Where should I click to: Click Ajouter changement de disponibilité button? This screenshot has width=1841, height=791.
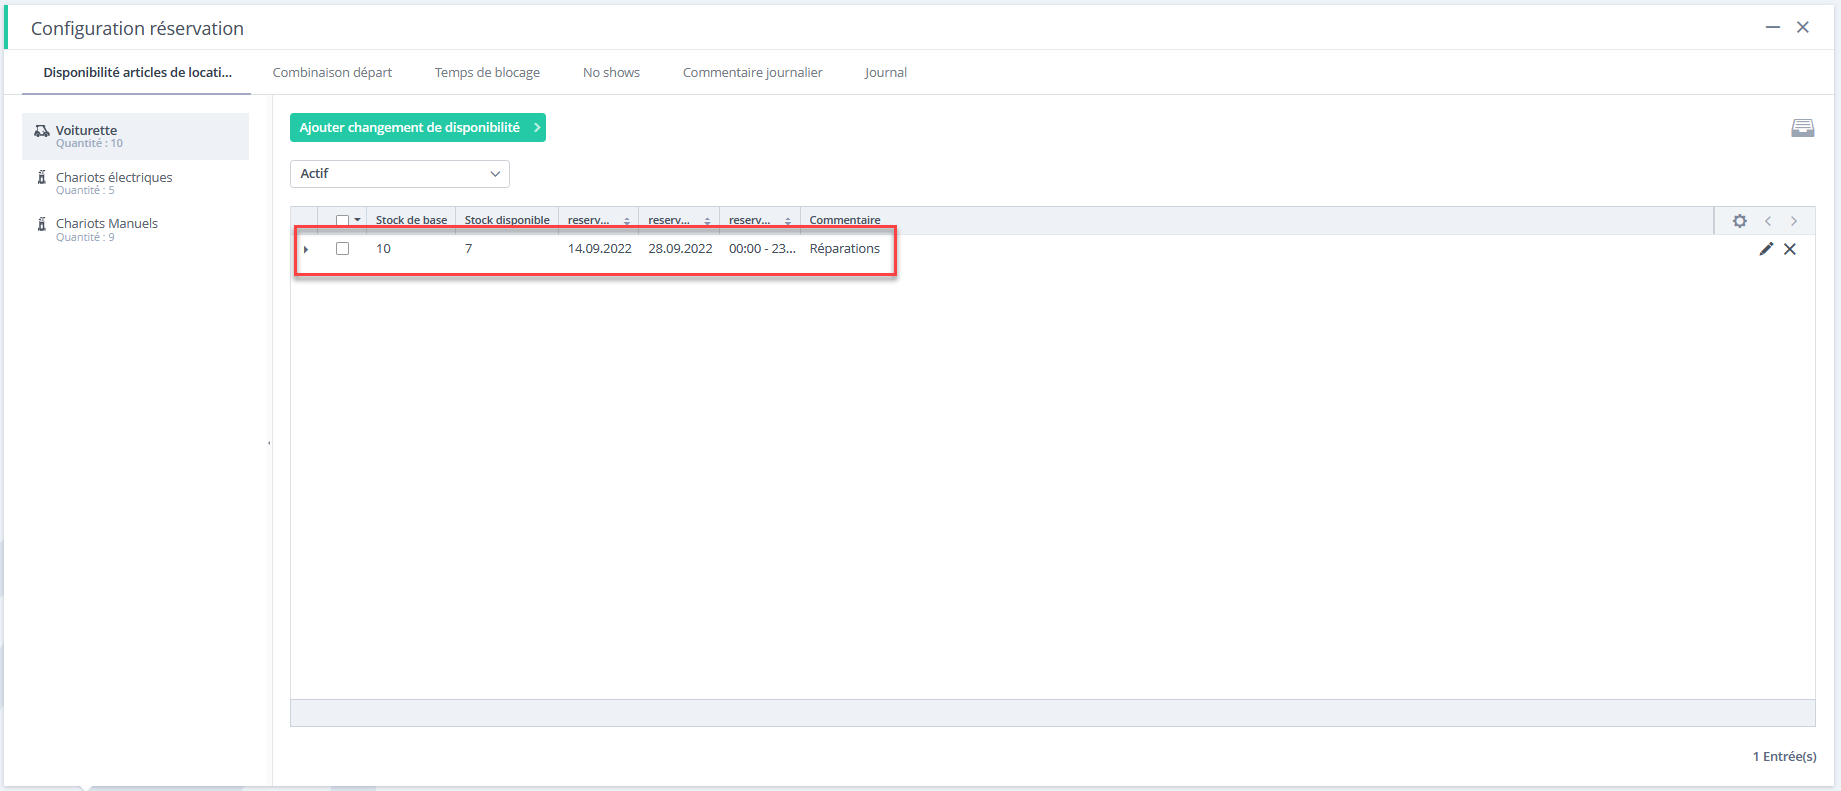(418, 127)
